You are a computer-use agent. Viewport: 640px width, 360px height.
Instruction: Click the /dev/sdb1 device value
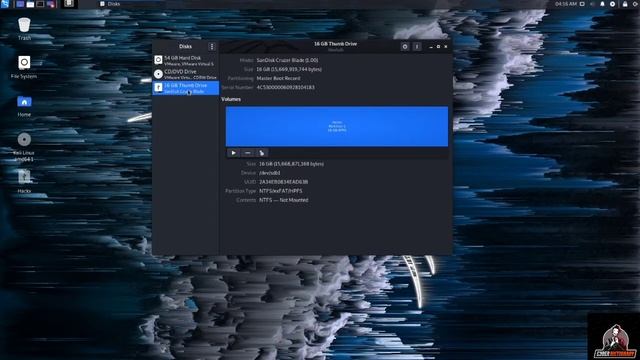tap(269, 173)
